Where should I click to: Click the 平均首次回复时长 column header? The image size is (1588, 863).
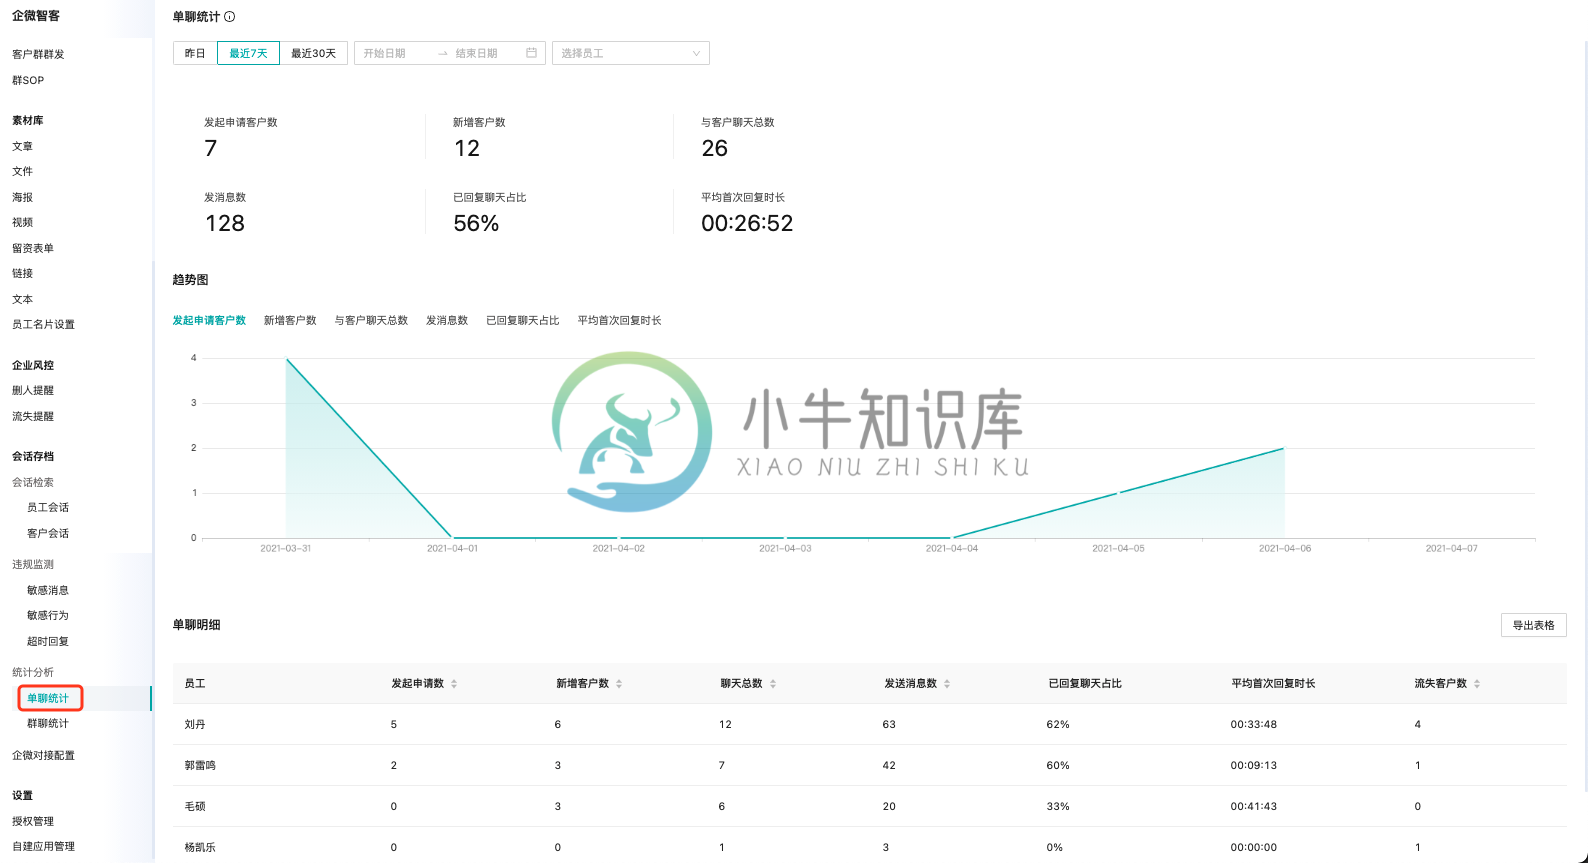(x=1273, y=684)
